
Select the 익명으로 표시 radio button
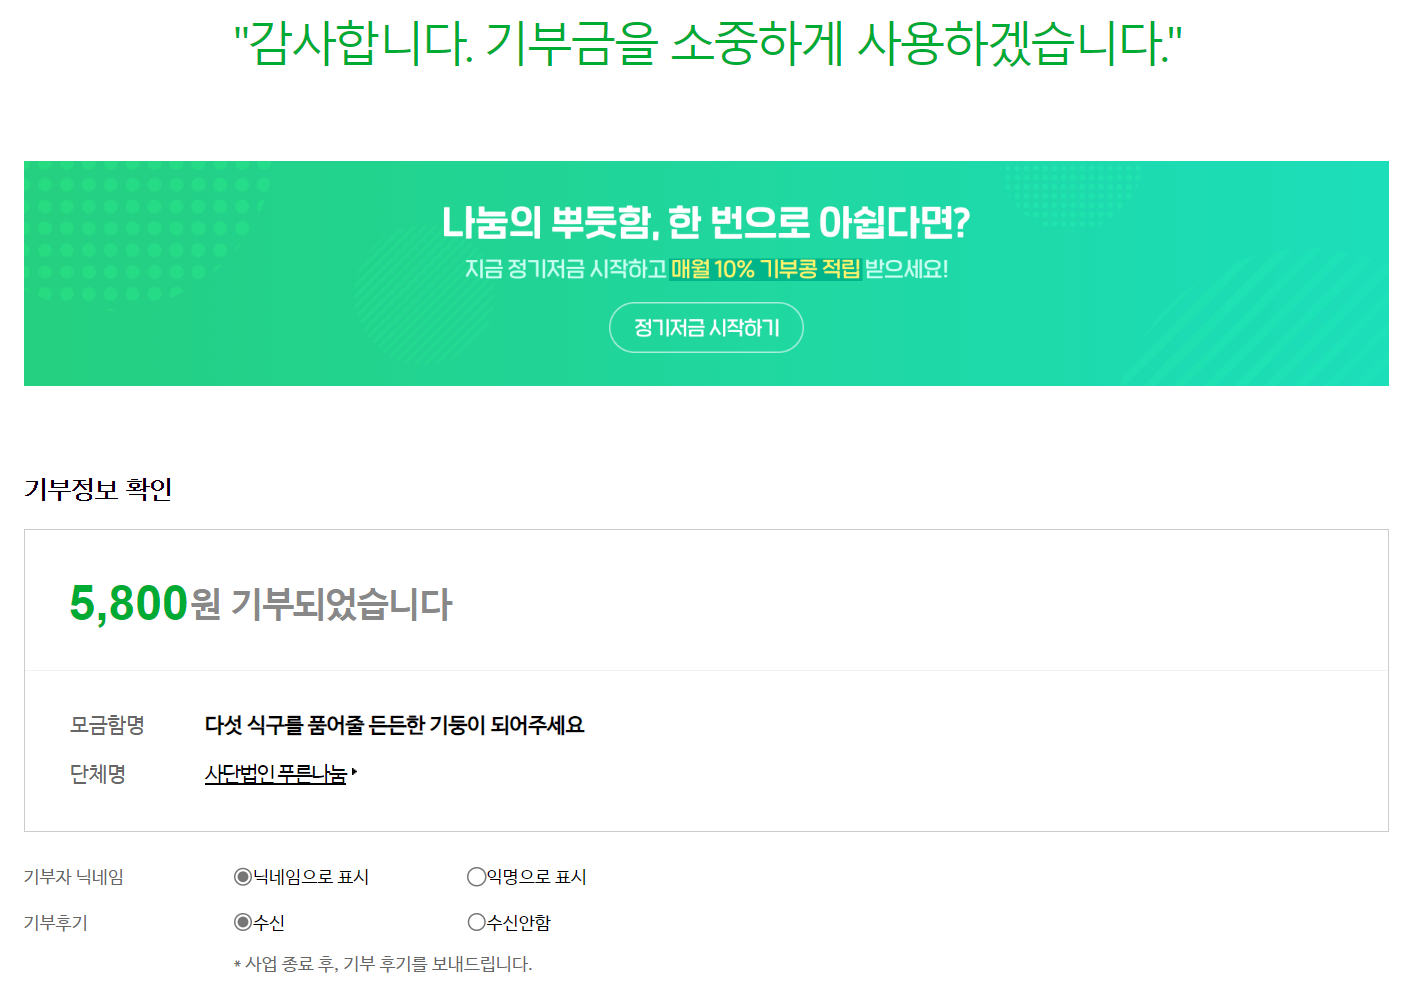pos(476,877)
